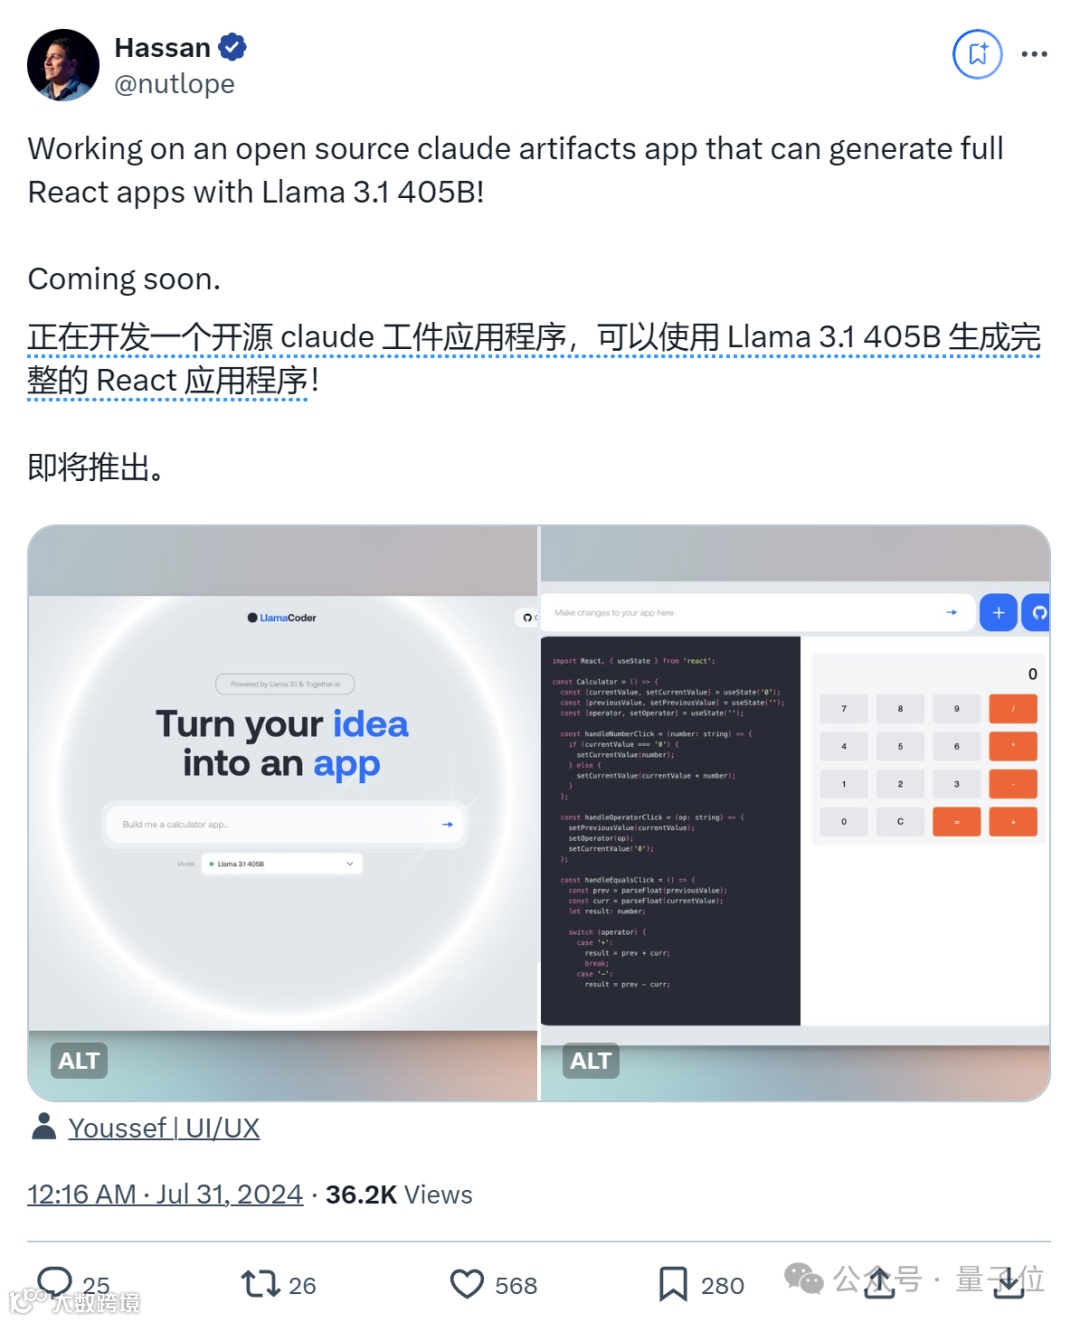The image size is (1080, 1322).
Task: Click the download arrow icon at bottom right
Action: click(x=1008, y=1282)
